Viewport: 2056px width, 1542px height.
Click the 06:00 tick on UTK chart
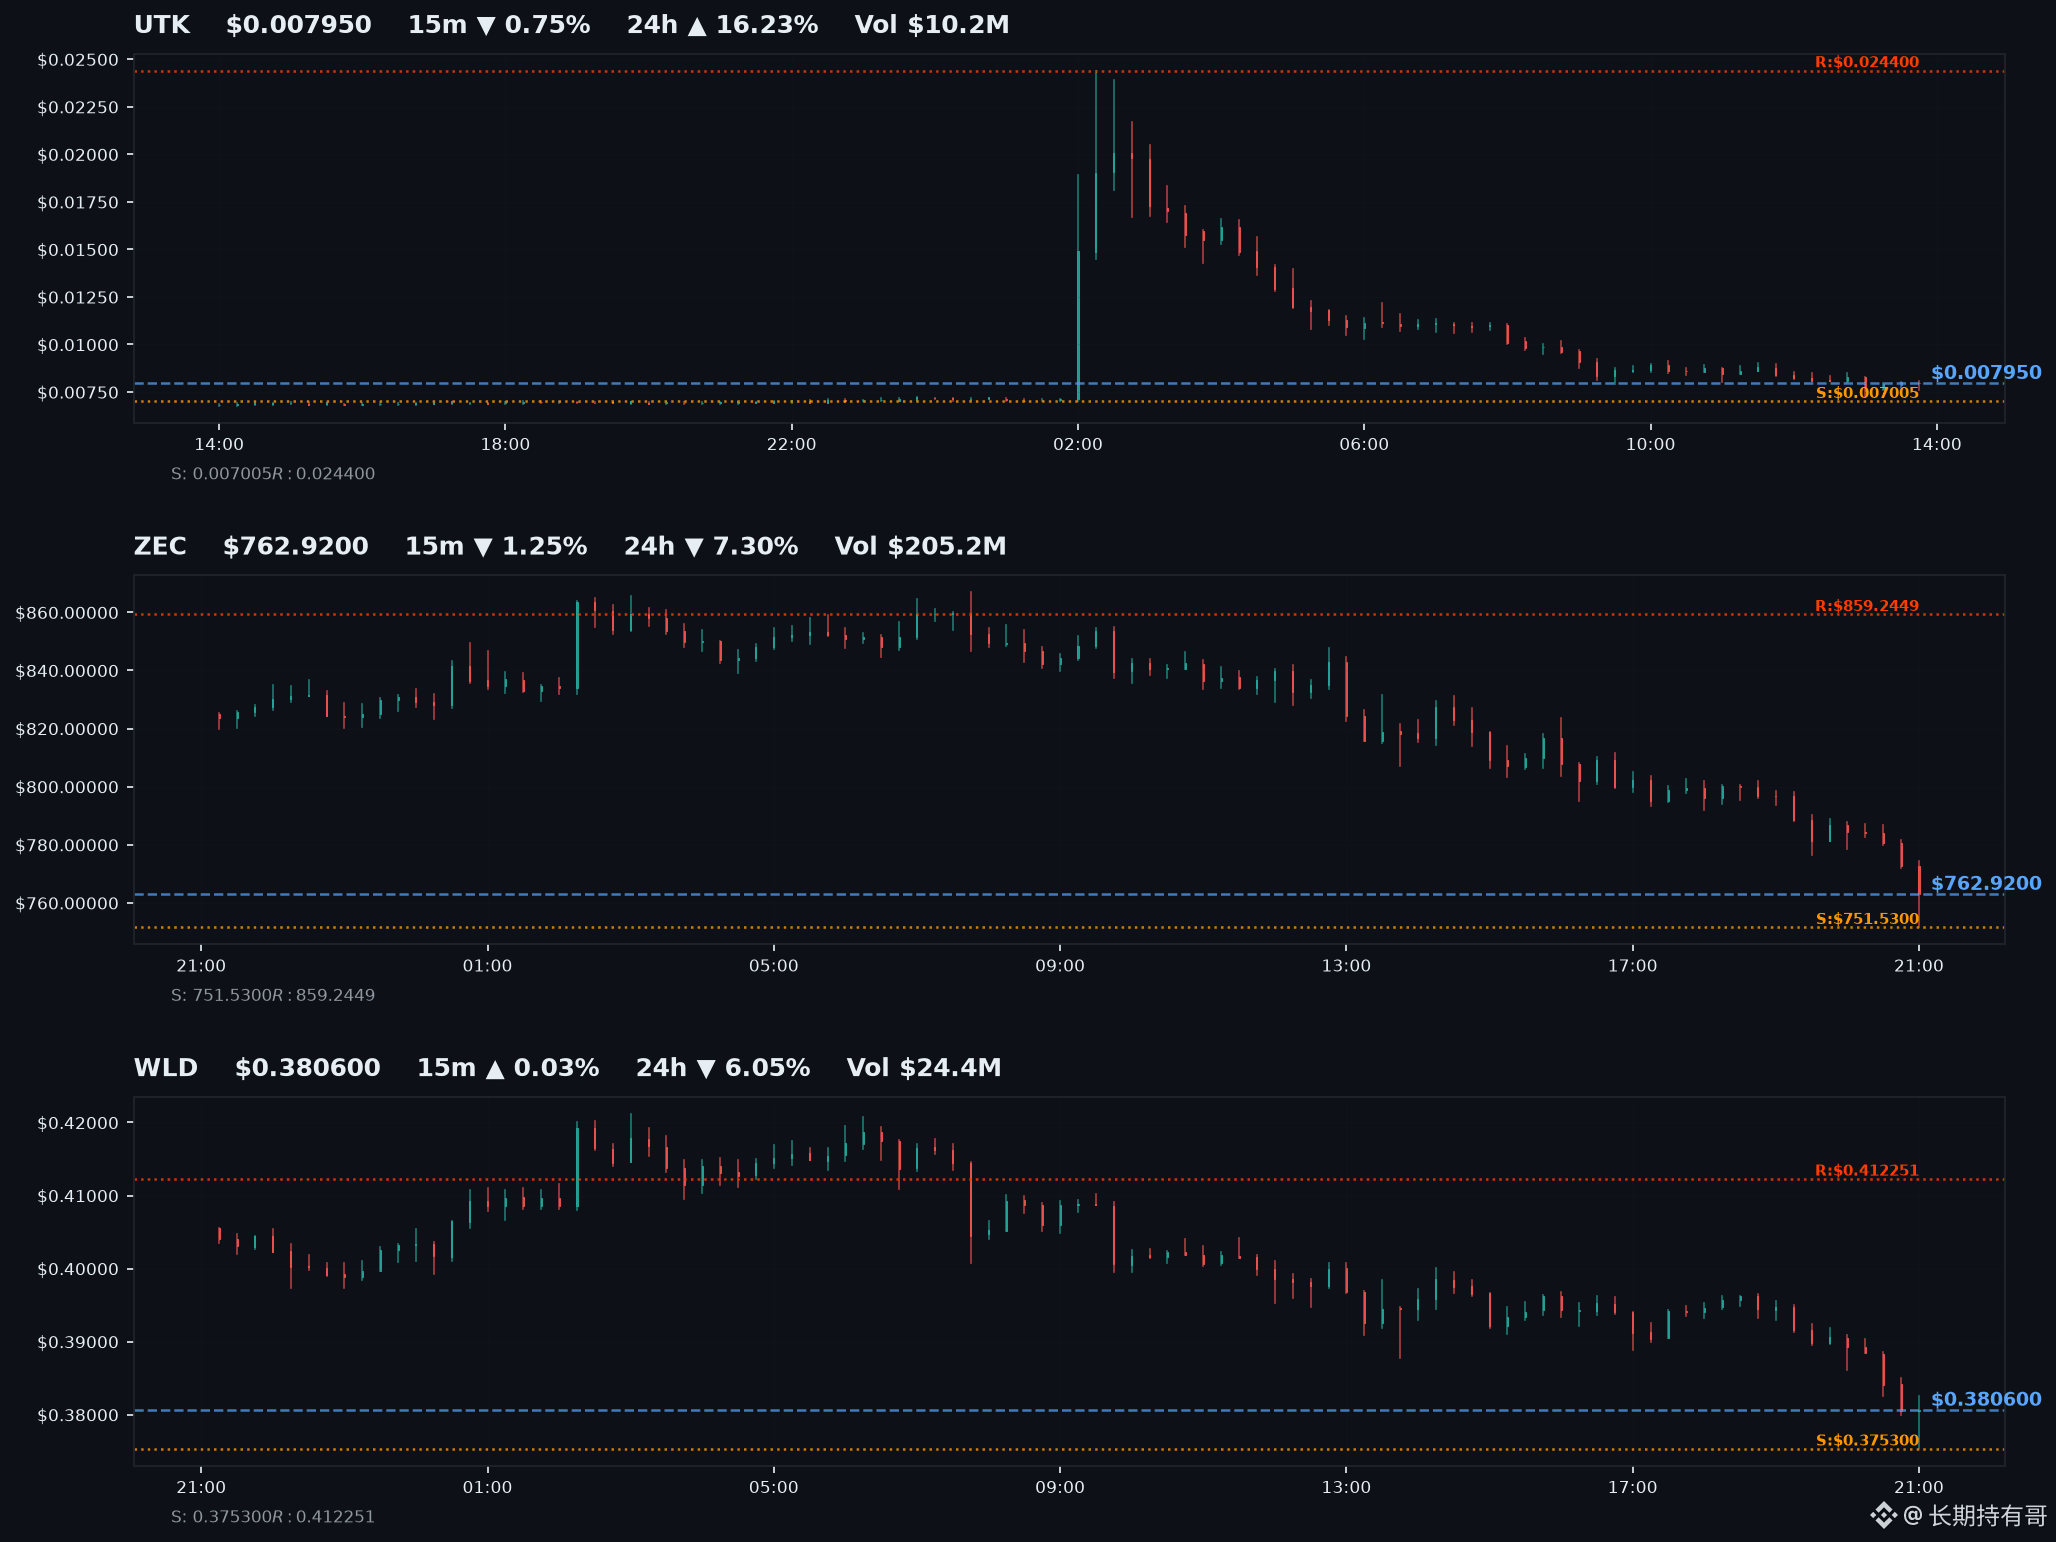pyautogui.click(x=1364, y=444)
